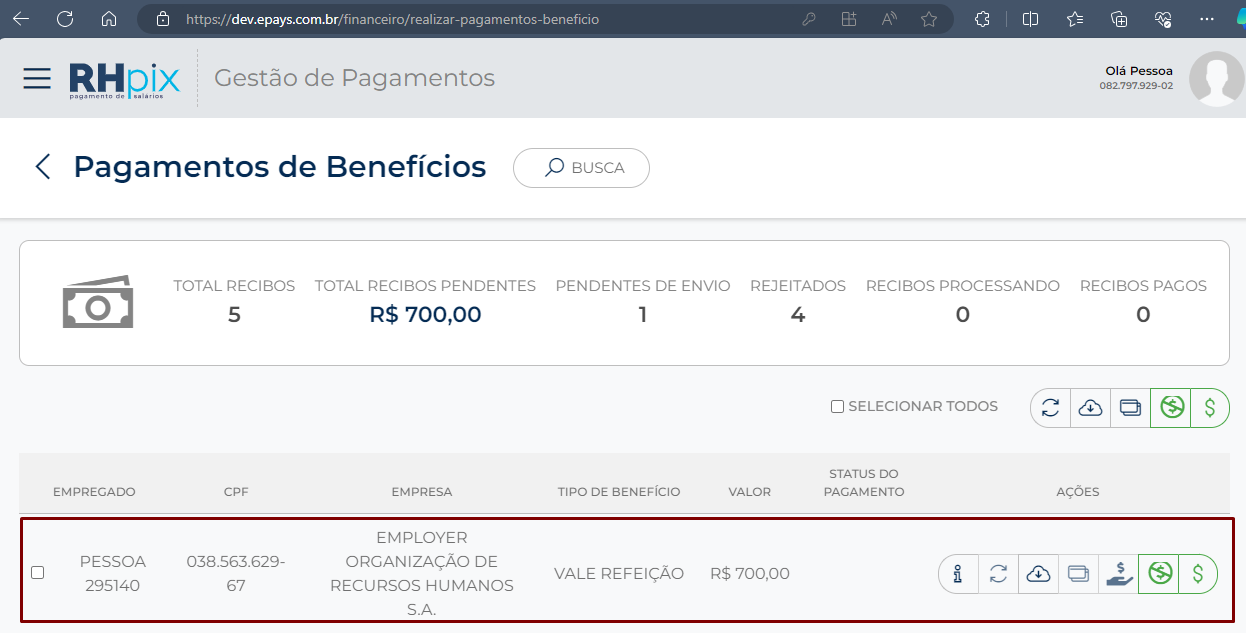1246x633 pixels.
Task: Click the RECIBOS PROCESSANDO count
Action: click(963, 315)
